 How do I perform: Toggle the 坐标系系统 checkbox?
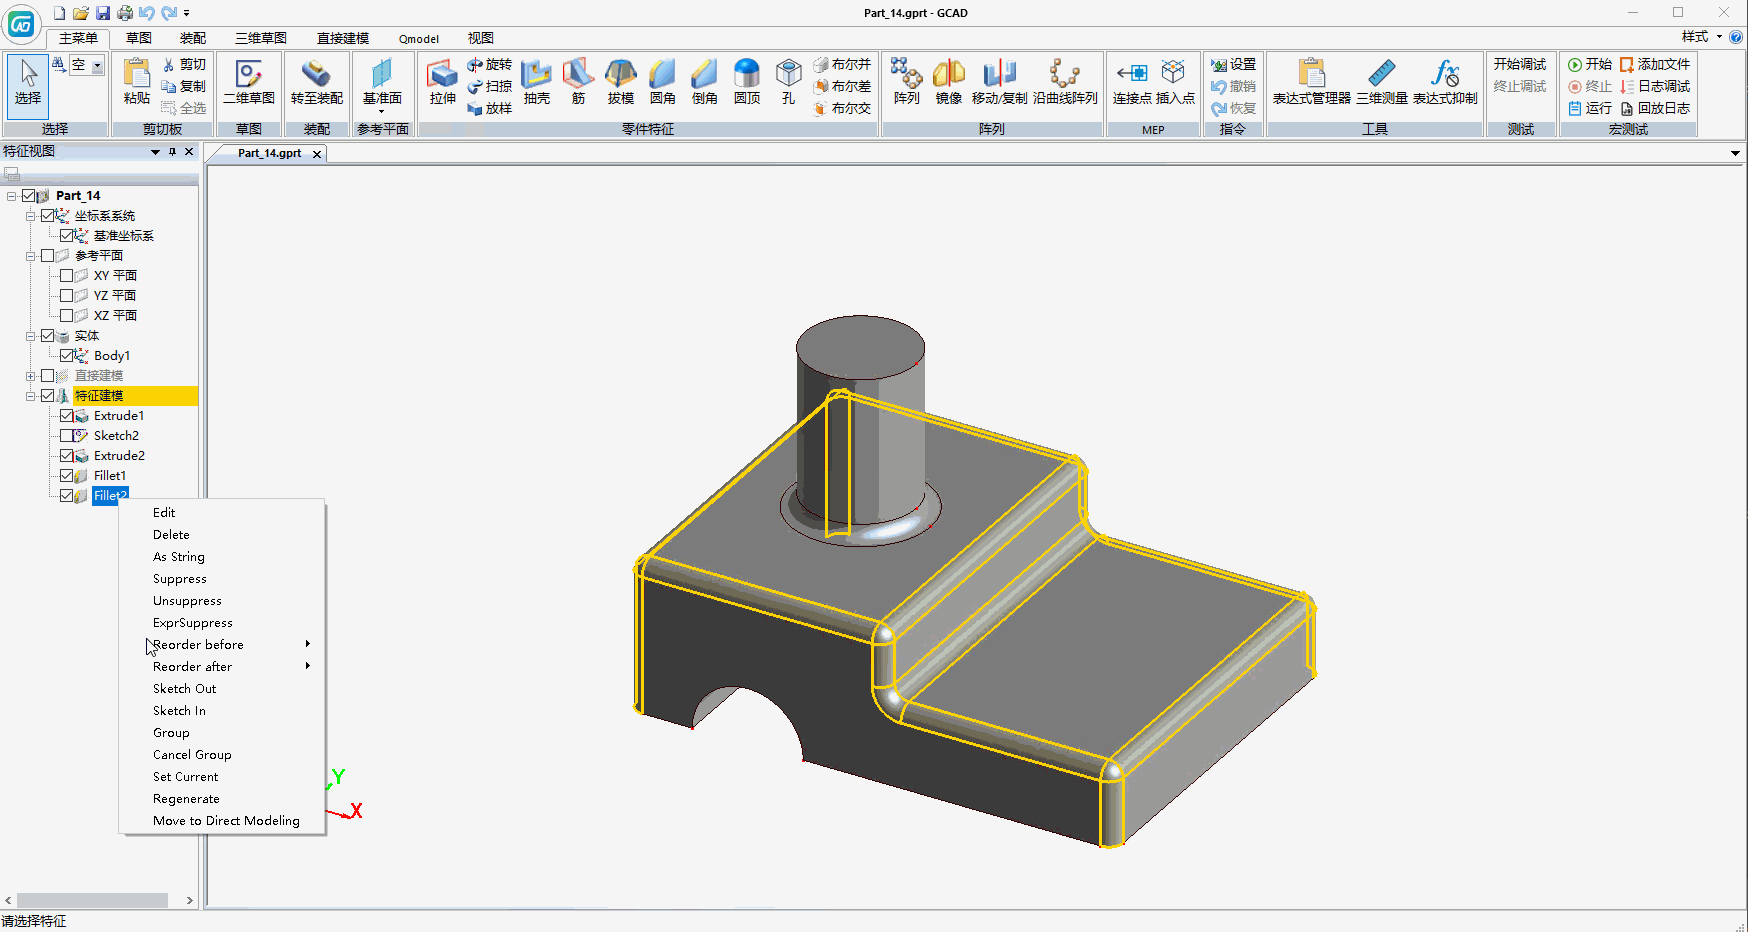tap(48, 216)
